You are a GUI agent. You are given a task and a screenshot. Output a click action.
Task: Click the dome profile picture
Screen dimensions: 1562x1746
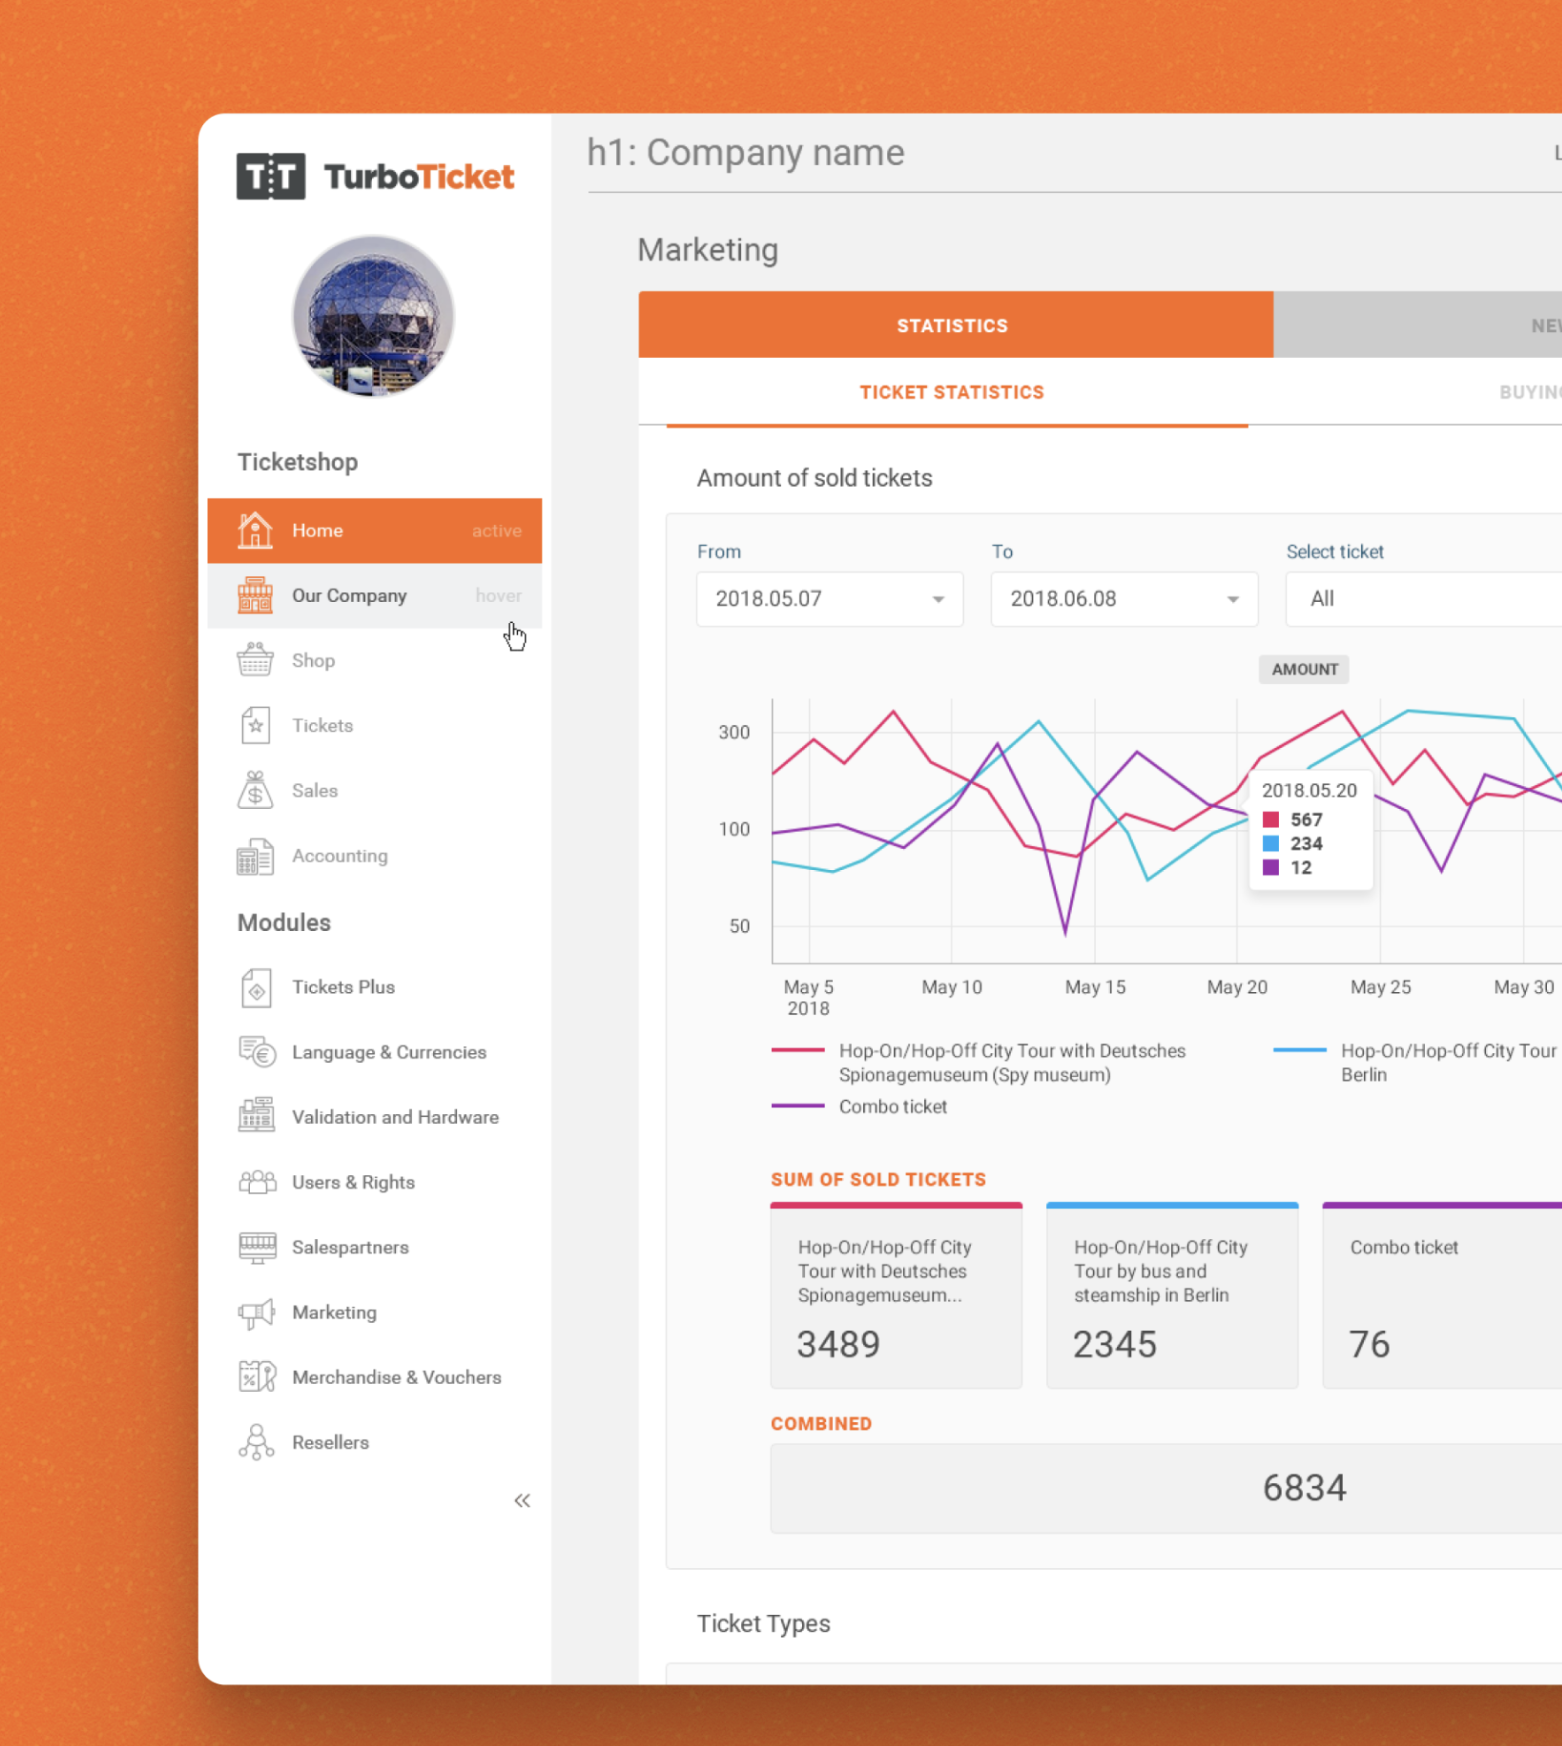click(373, 315)
